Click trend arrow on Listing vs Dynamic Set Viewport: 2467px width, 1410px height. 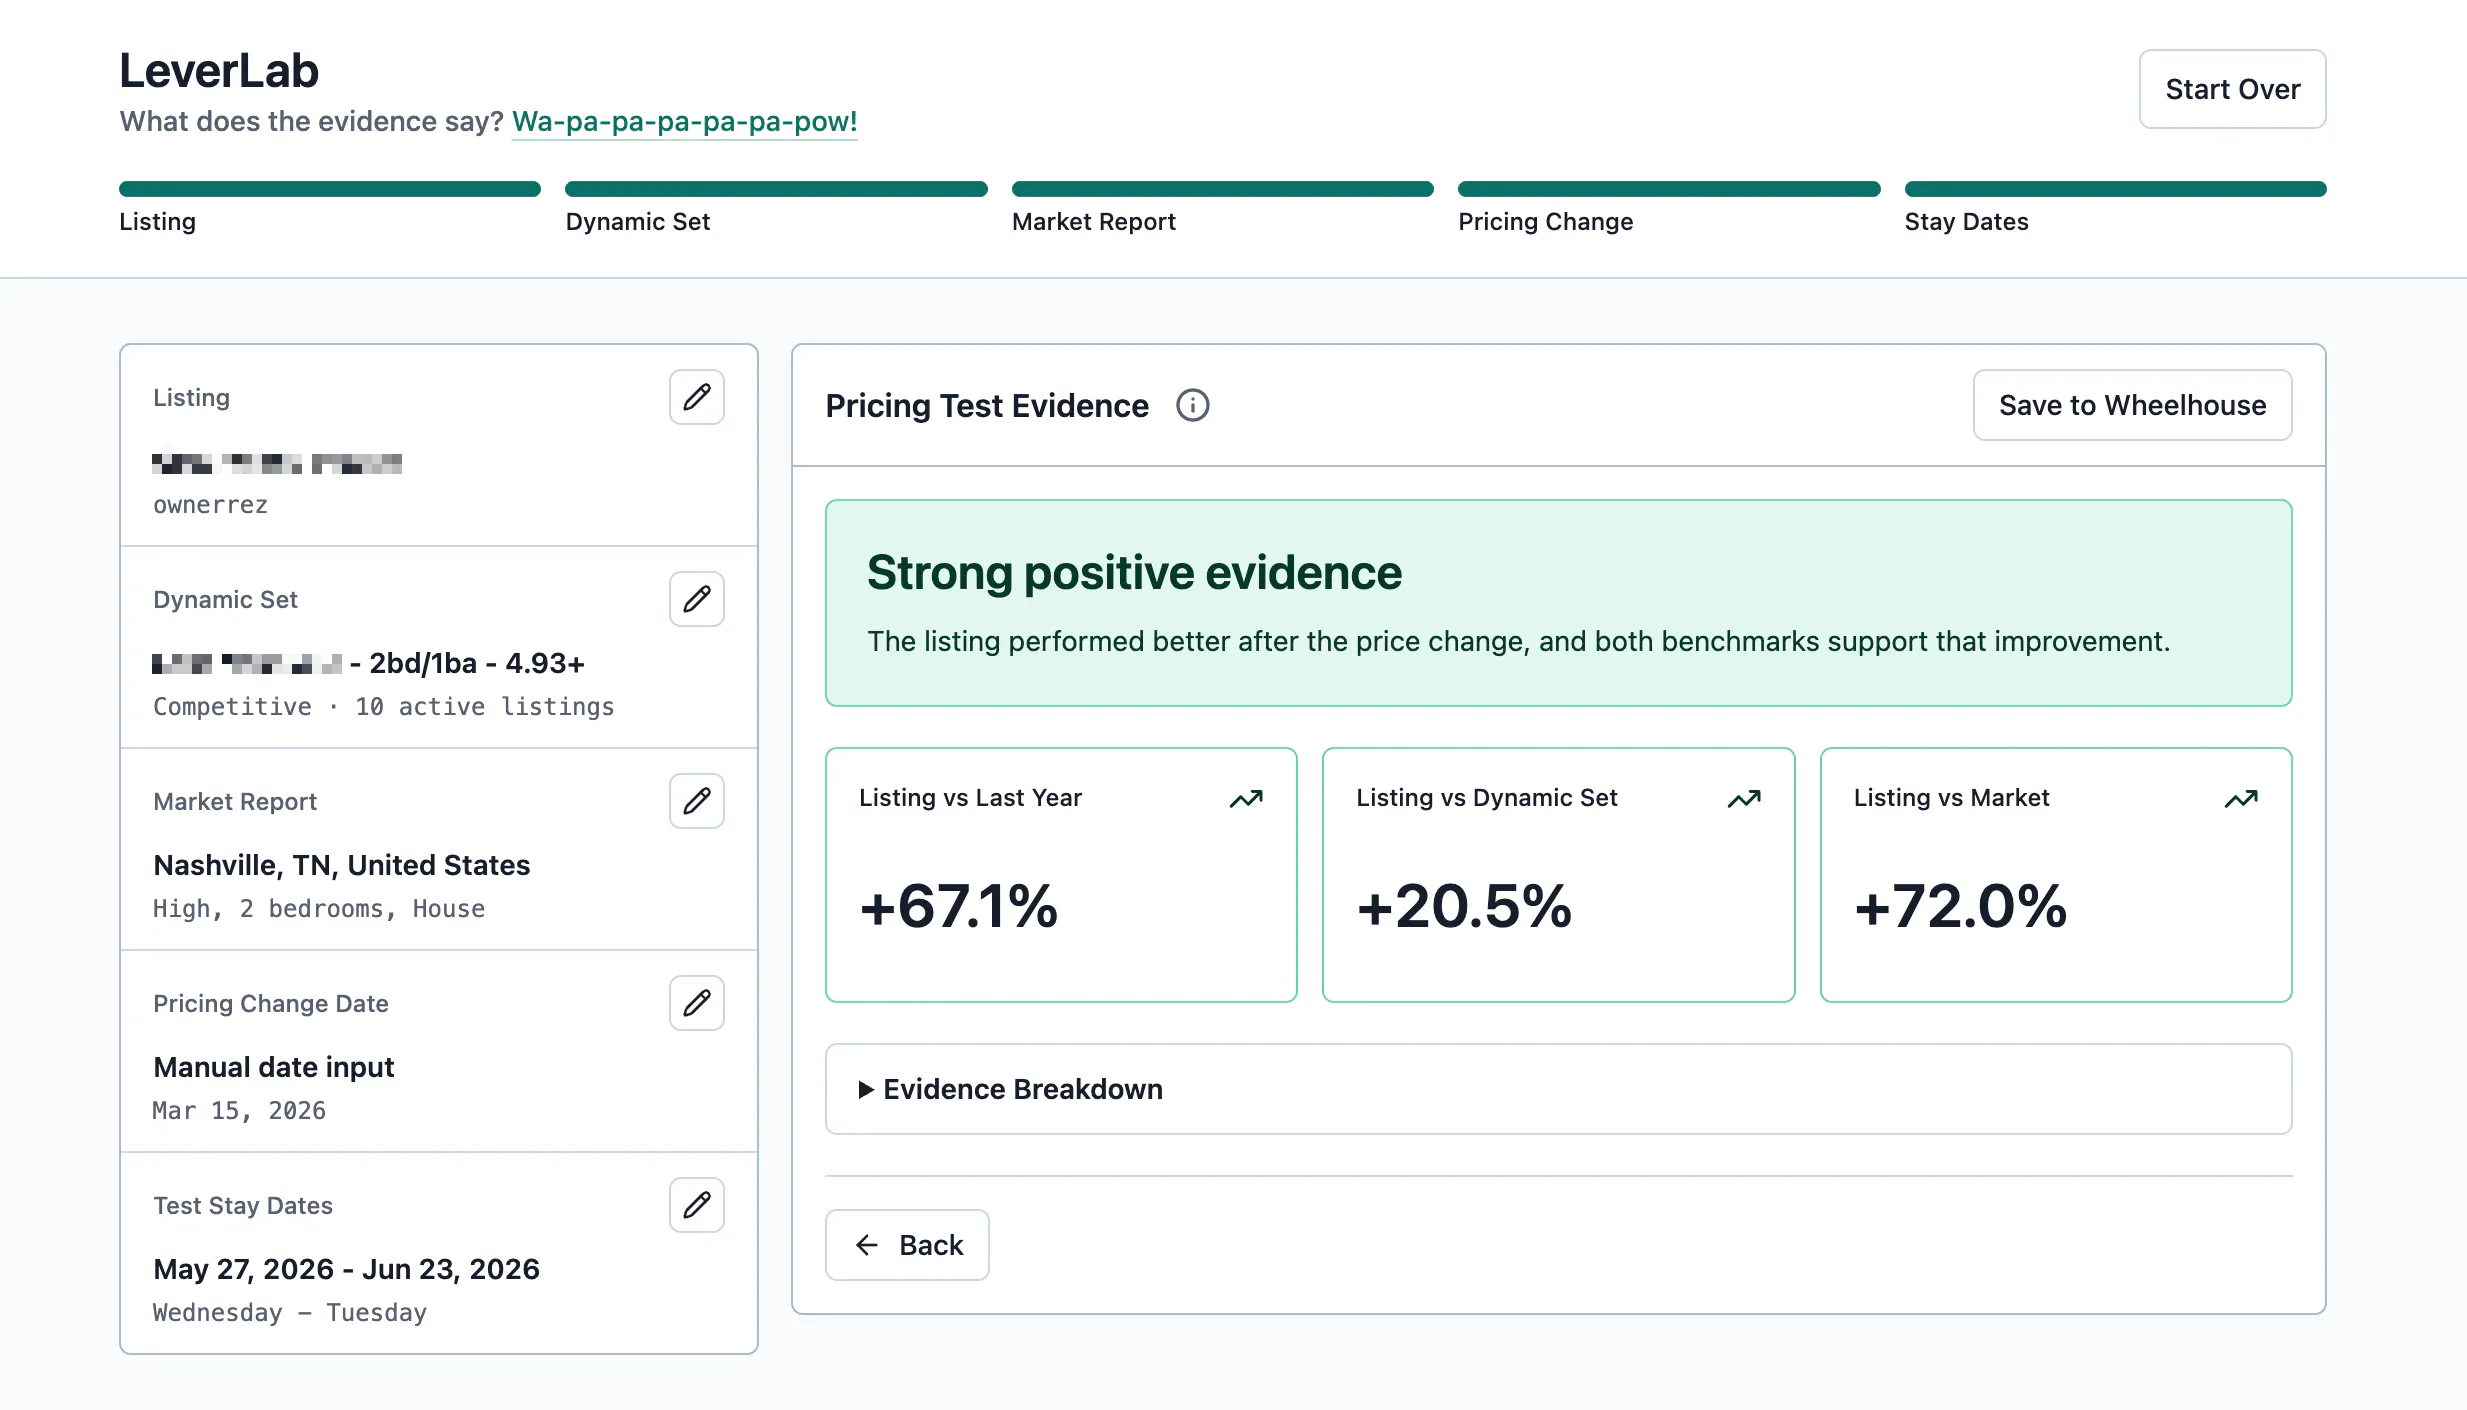coord(1744,798)
